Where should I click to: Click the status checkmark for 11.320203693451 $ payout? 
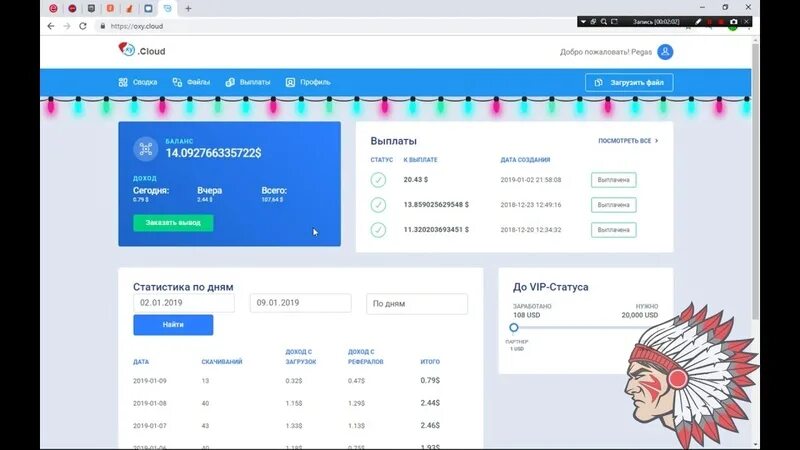pos(378,230)
